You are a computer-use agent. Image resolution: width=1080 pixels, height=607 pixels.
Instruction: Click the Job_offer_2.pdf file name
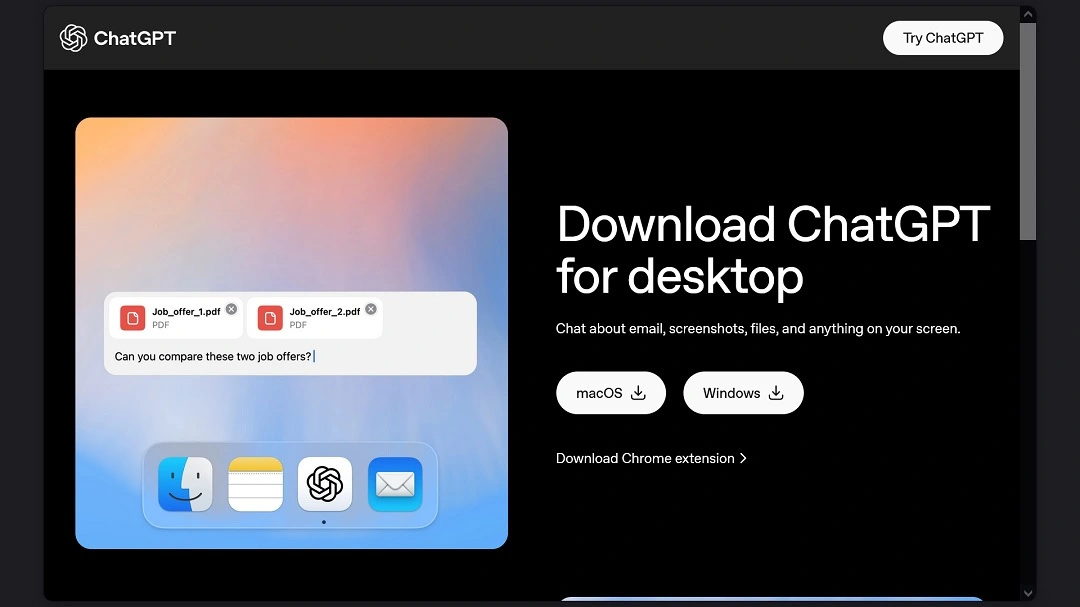point(324,311)
